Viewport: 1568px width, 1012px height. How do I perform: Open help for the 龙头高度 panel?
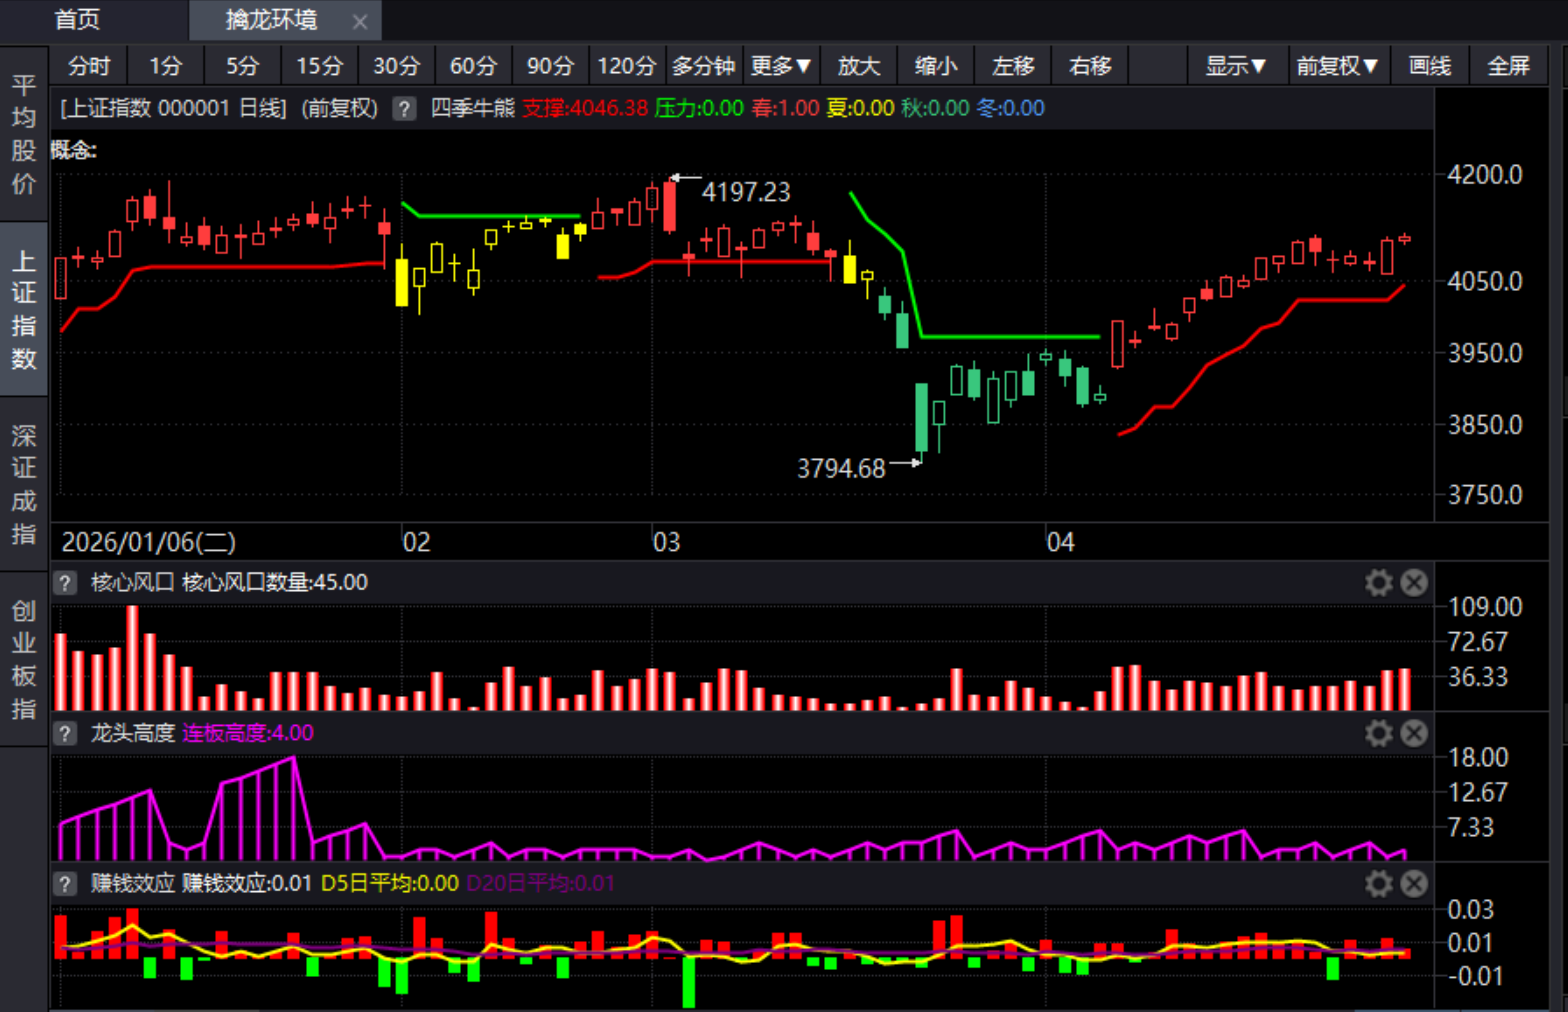click(65, 733)
